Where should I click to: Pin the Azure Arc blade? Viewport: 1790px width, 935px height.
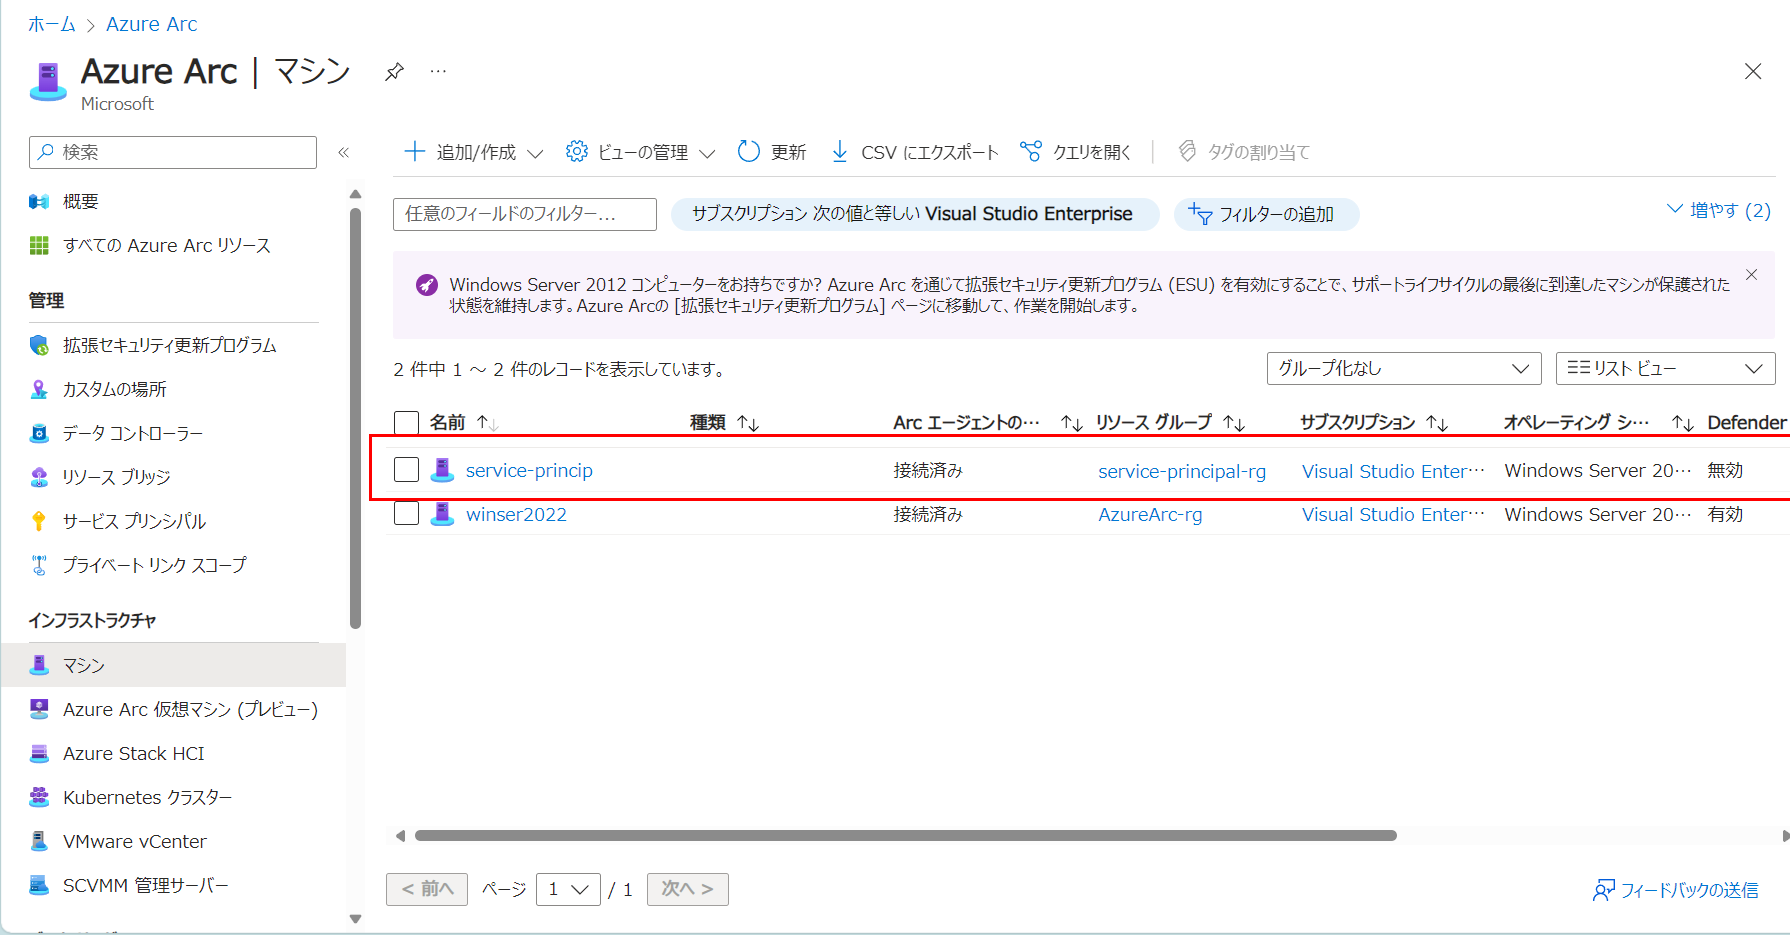(x=394, y=72)
